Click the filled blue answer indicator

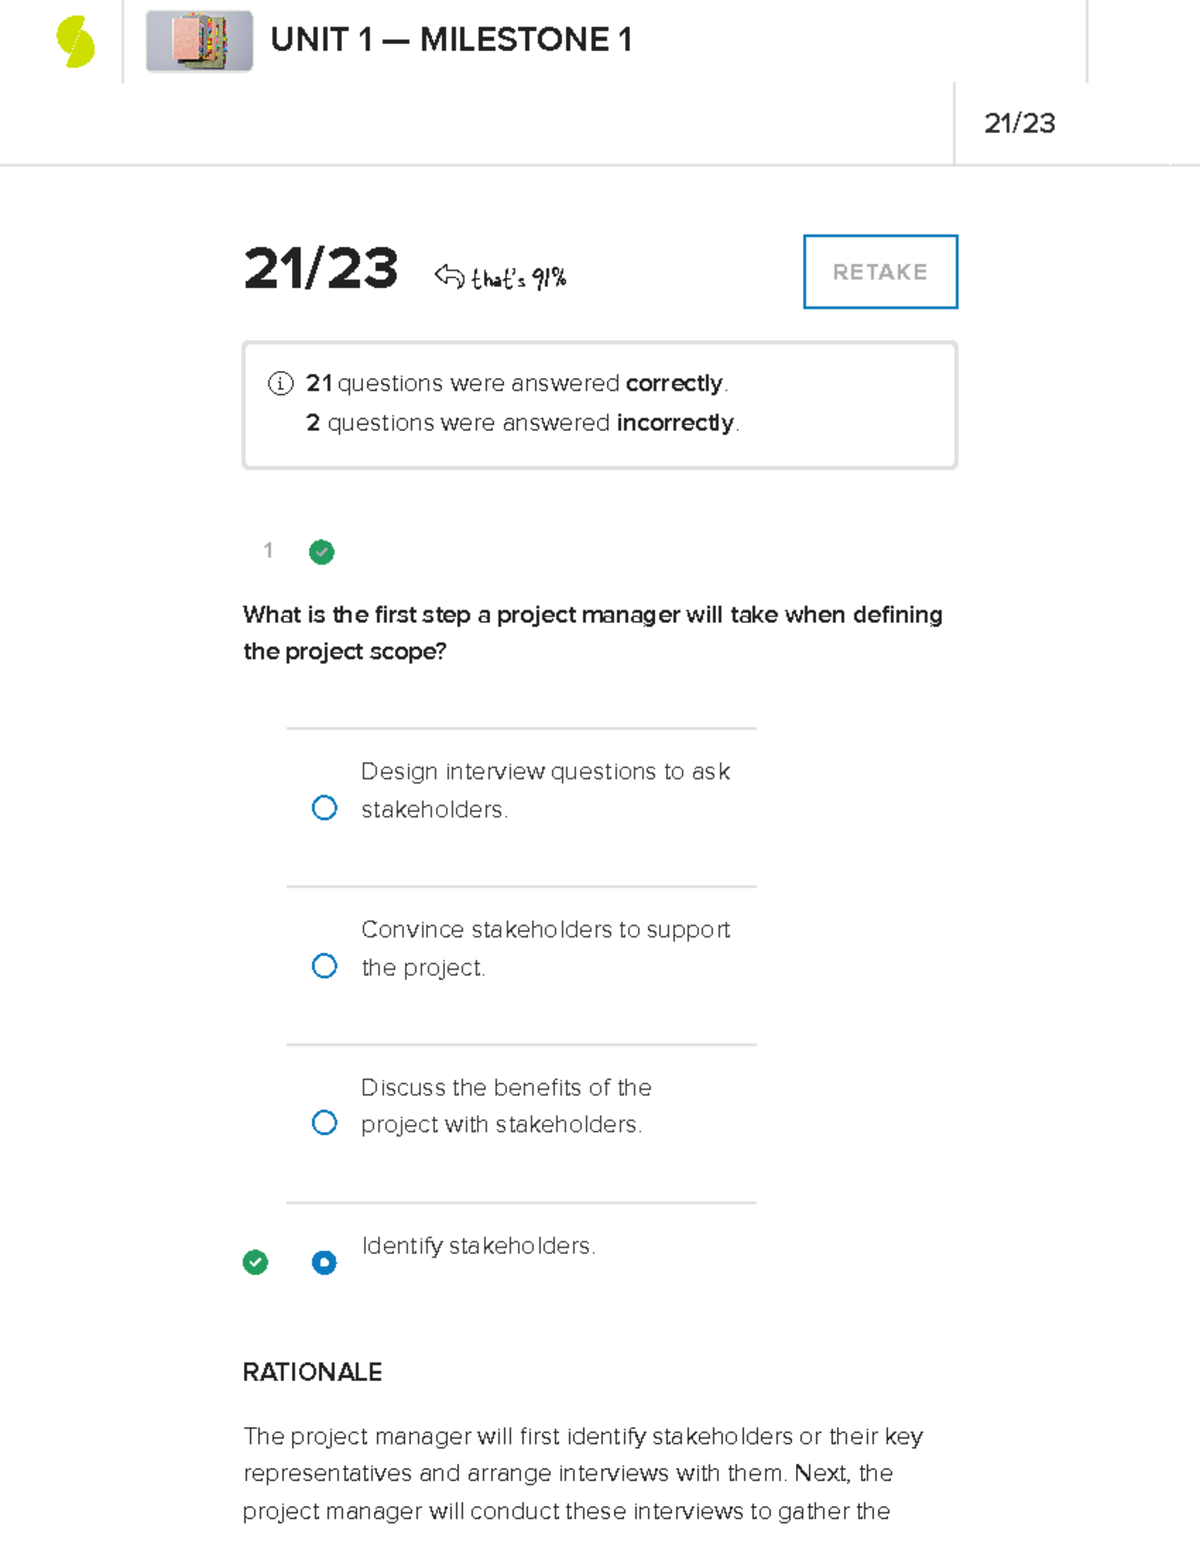pyautogui.click(x=324, y=1263)
